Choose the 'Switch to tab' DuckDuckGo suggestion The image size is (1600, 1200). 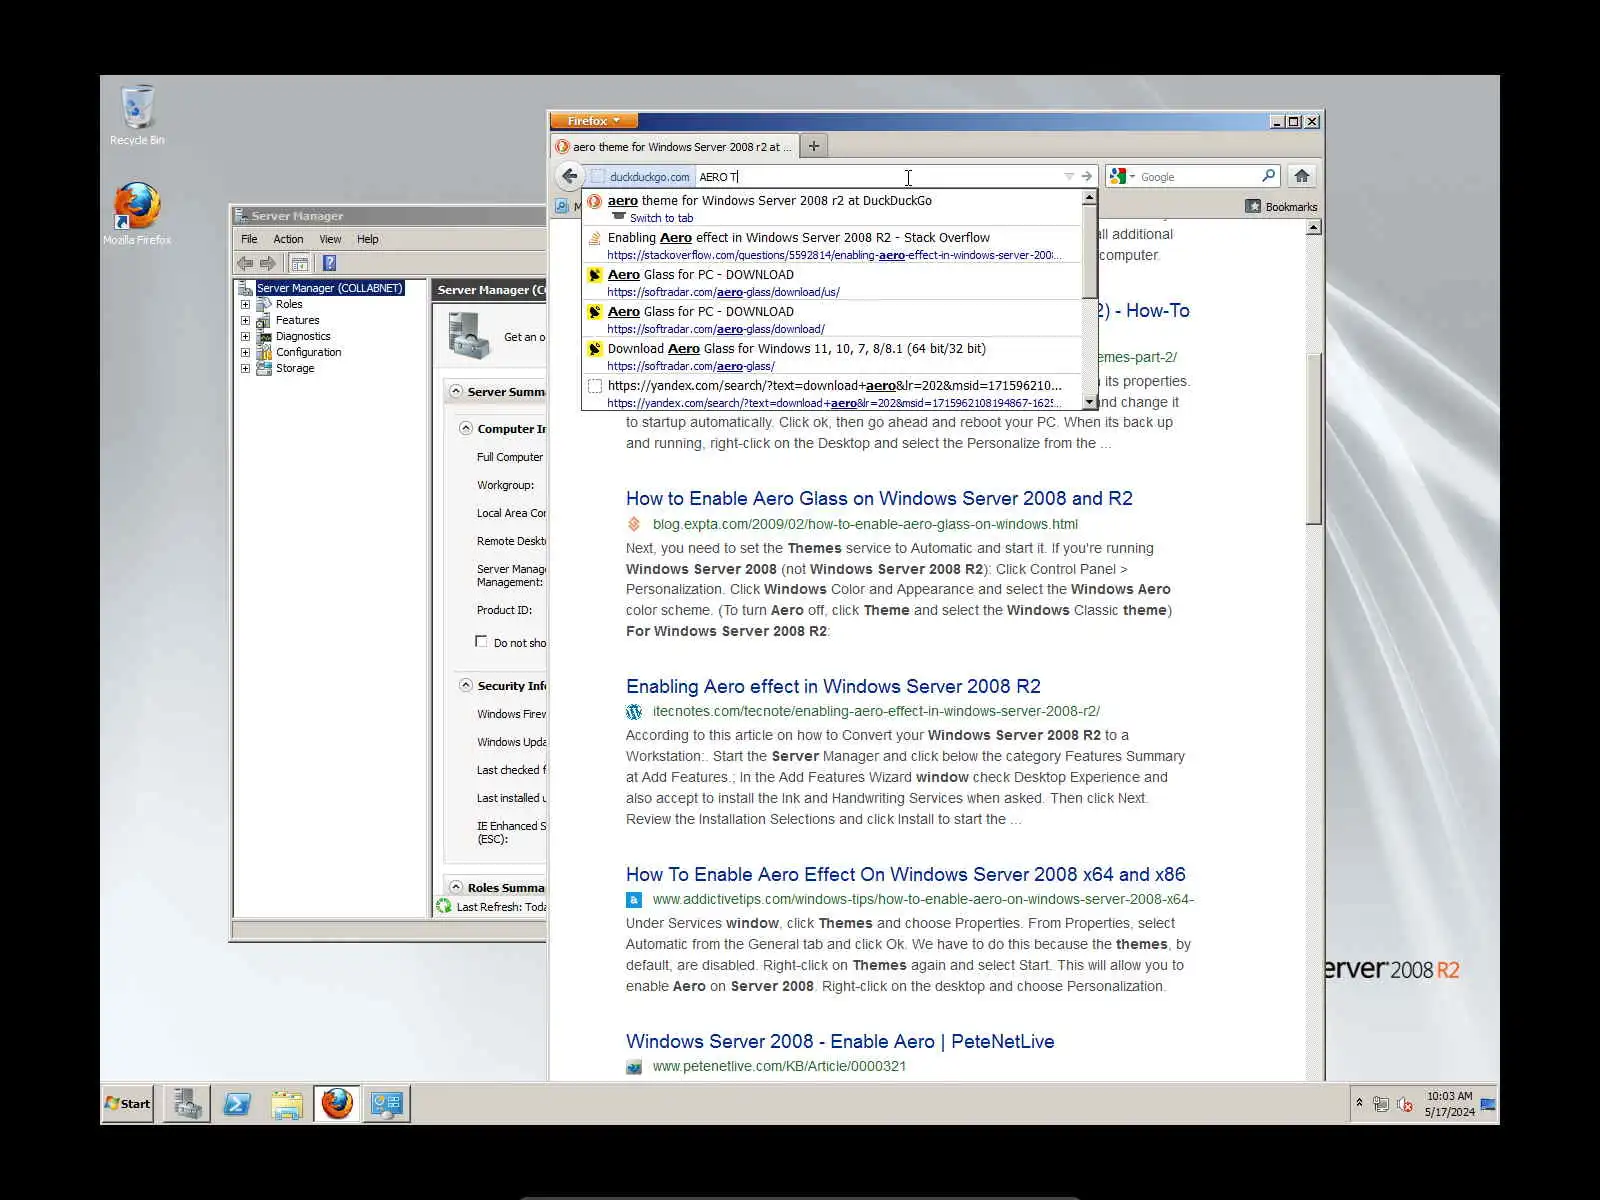pos(833,209)
